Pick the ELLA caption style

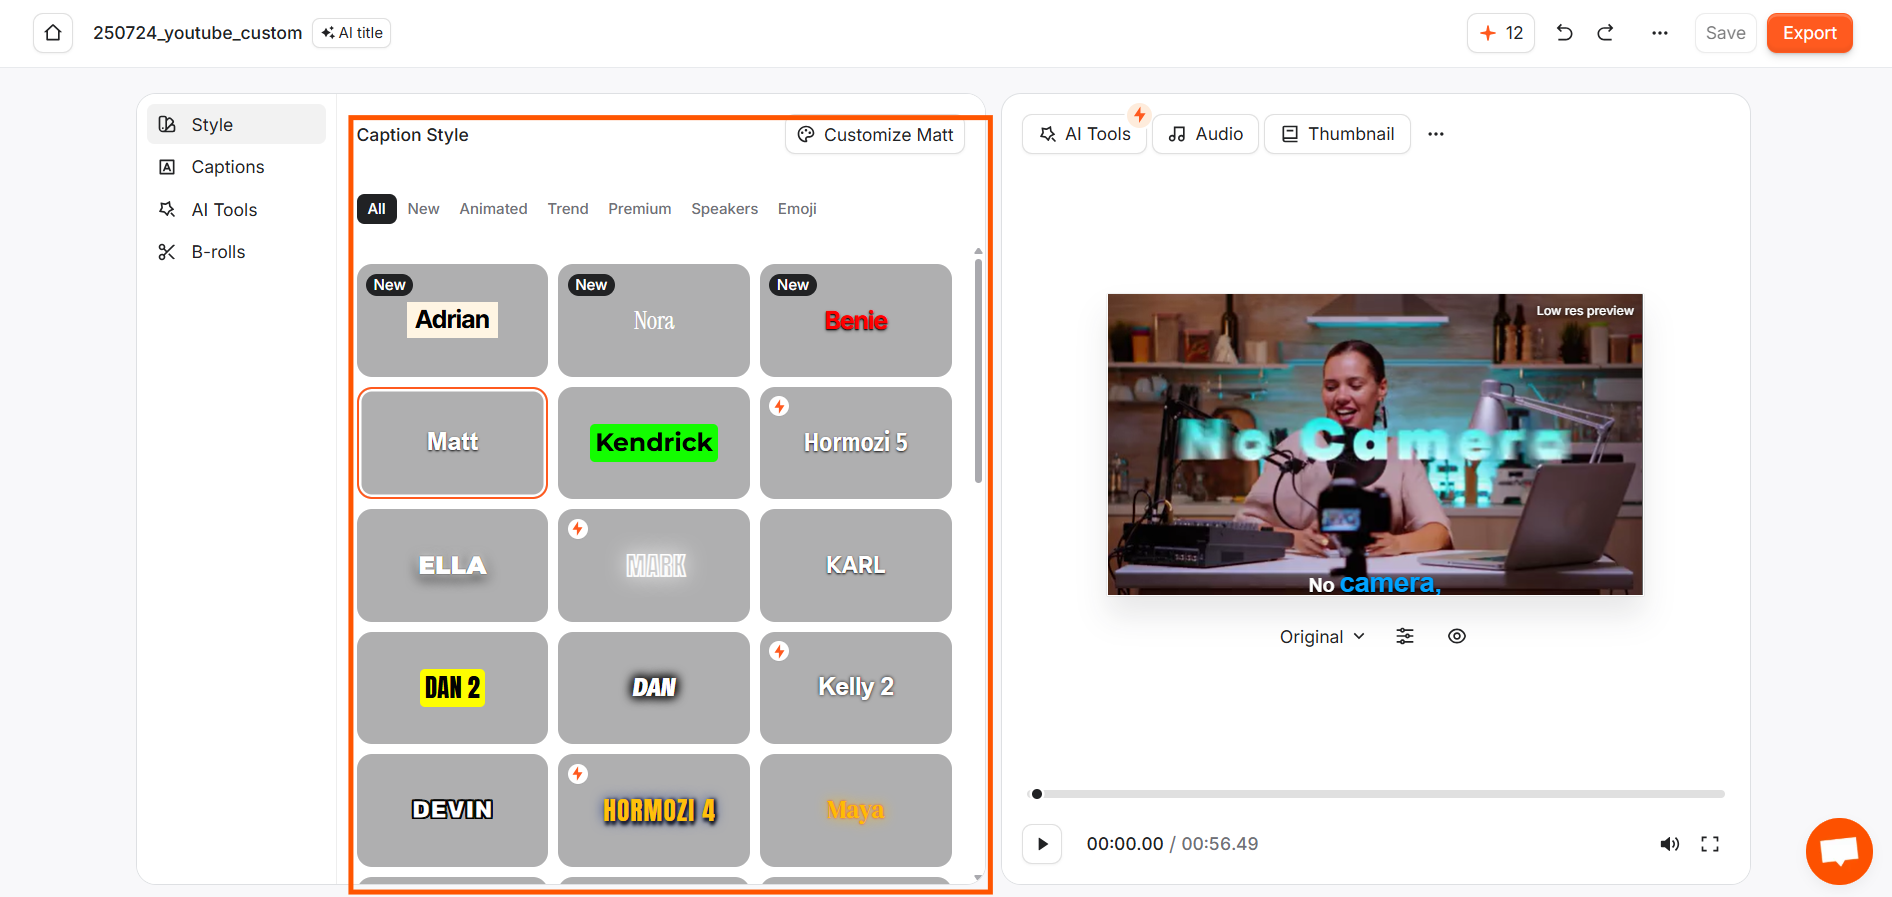click(452, 565)
